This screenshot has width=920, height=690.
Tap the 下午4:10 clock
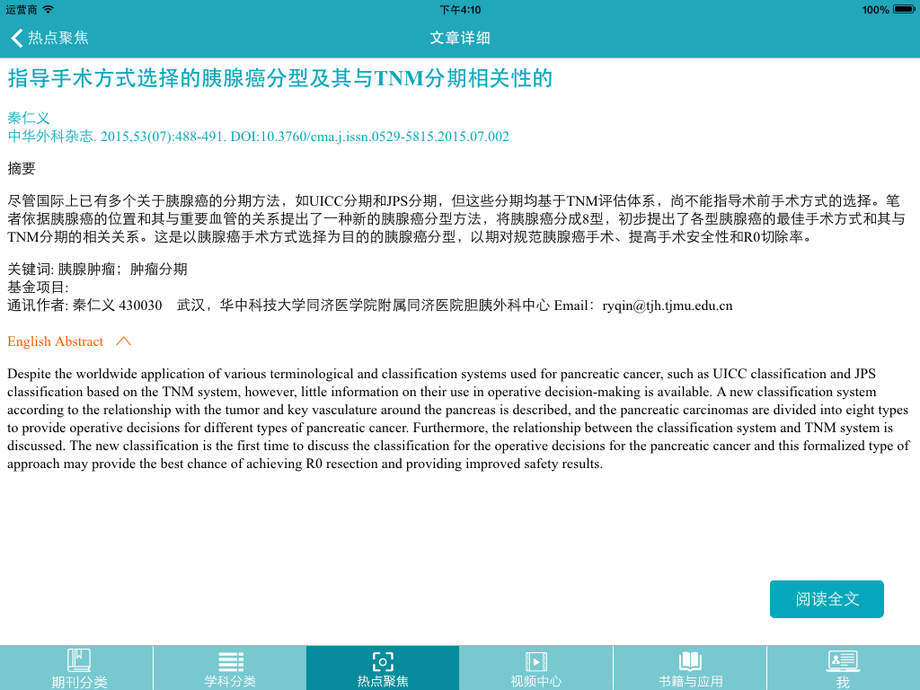pyautogui.click(x=460, y=9)
